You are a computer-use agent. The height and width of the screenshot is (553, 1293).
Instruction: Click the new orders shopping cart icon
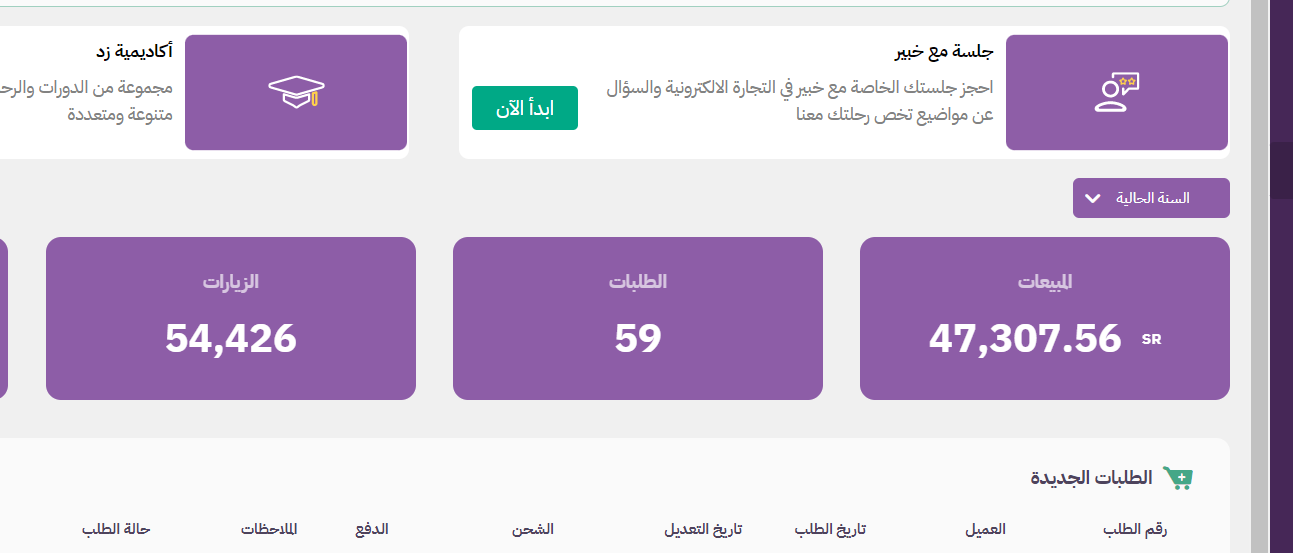point(1179,478)
